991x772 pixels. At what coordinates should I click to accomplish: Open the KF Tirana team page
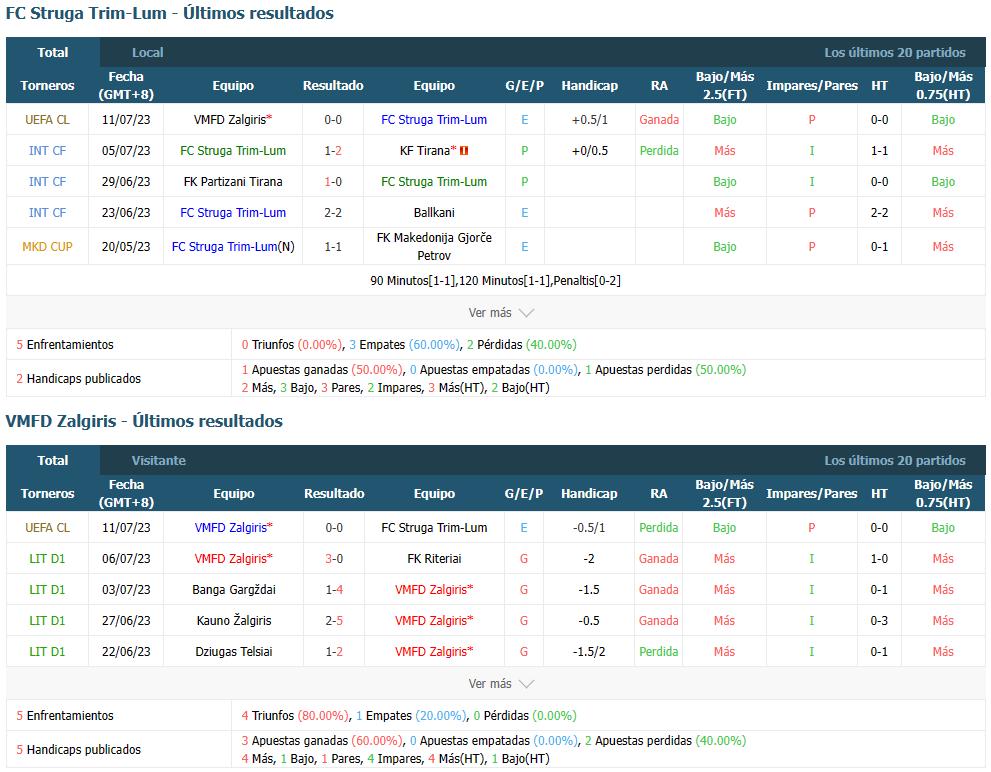pyautogui.click(x=425, y=150)
